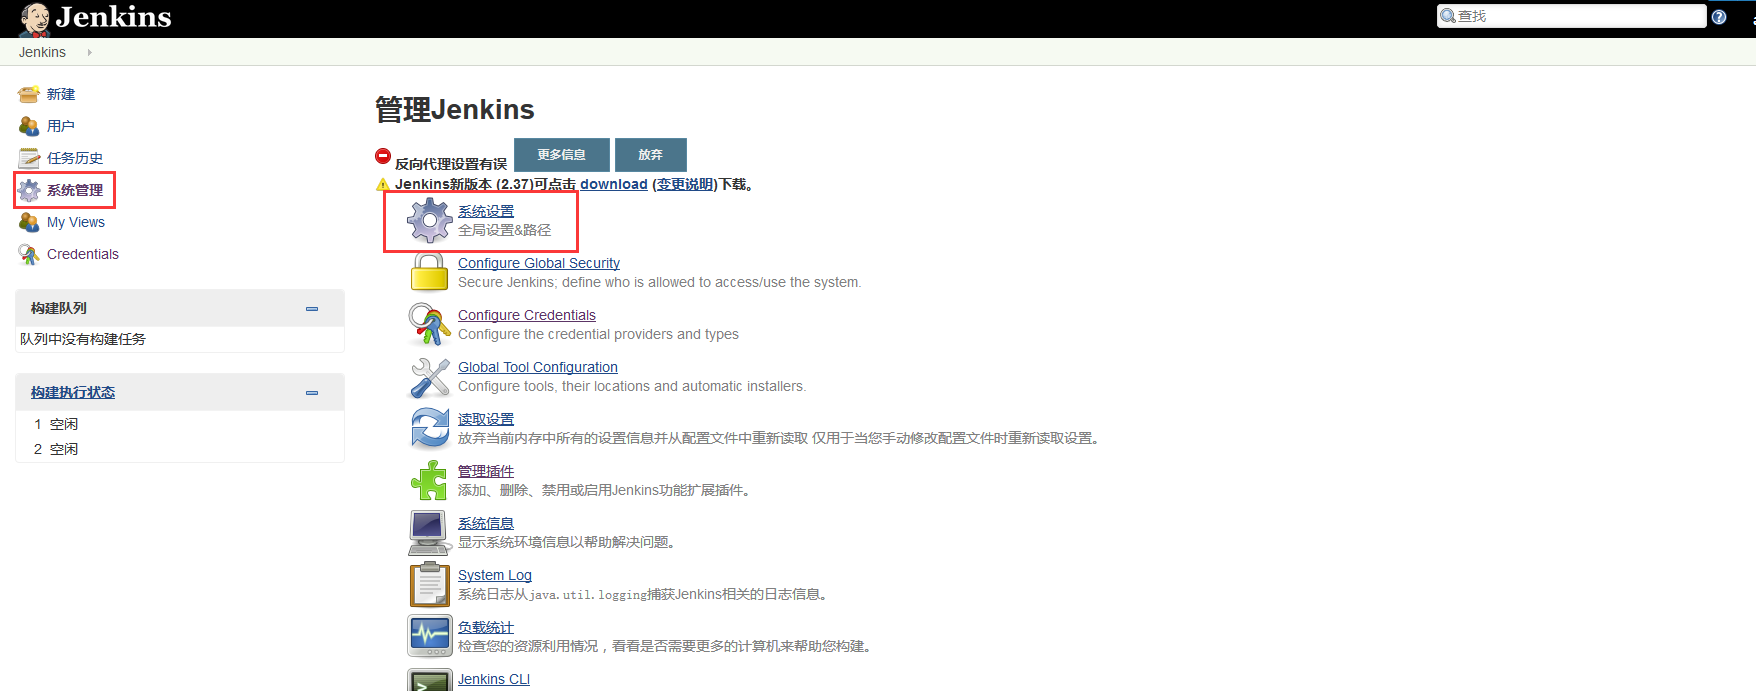Image resolution: width=1756 pixels, height=691 pixels.
Task: Click the 更多信息 button
Action: [x=562, y=154]
